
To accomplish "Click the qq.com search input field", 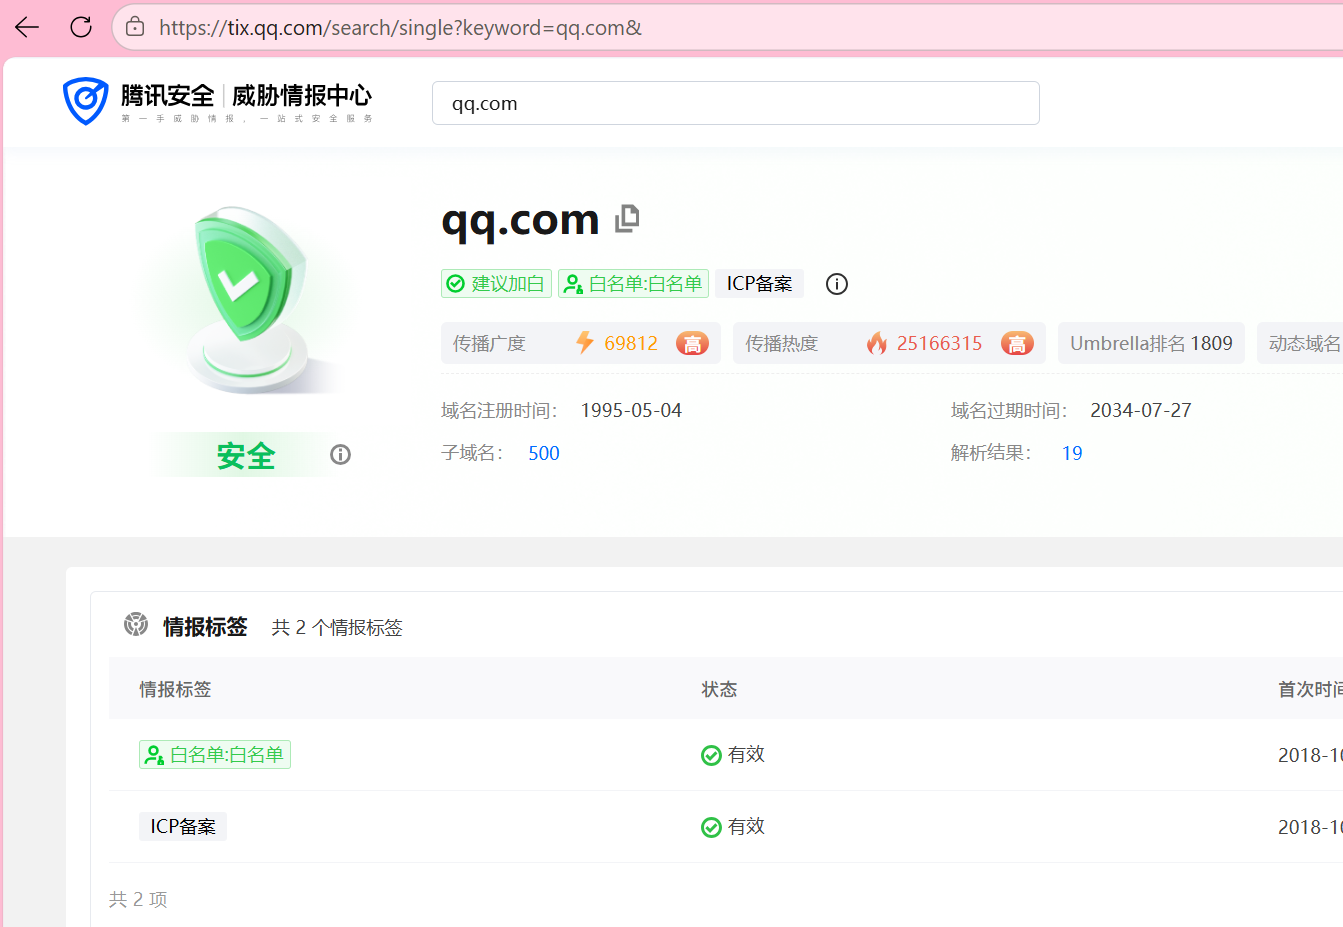I will click(x=735, y=103).
